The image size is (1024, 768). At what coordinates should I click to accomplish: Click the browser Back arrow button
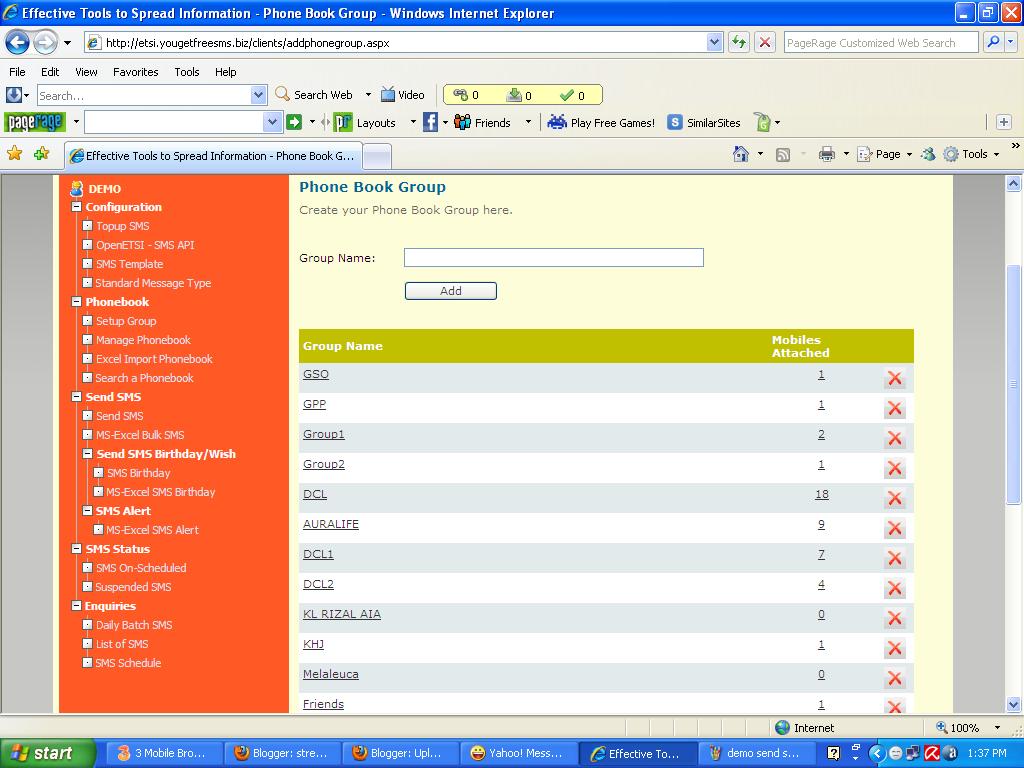pos(18,43)
